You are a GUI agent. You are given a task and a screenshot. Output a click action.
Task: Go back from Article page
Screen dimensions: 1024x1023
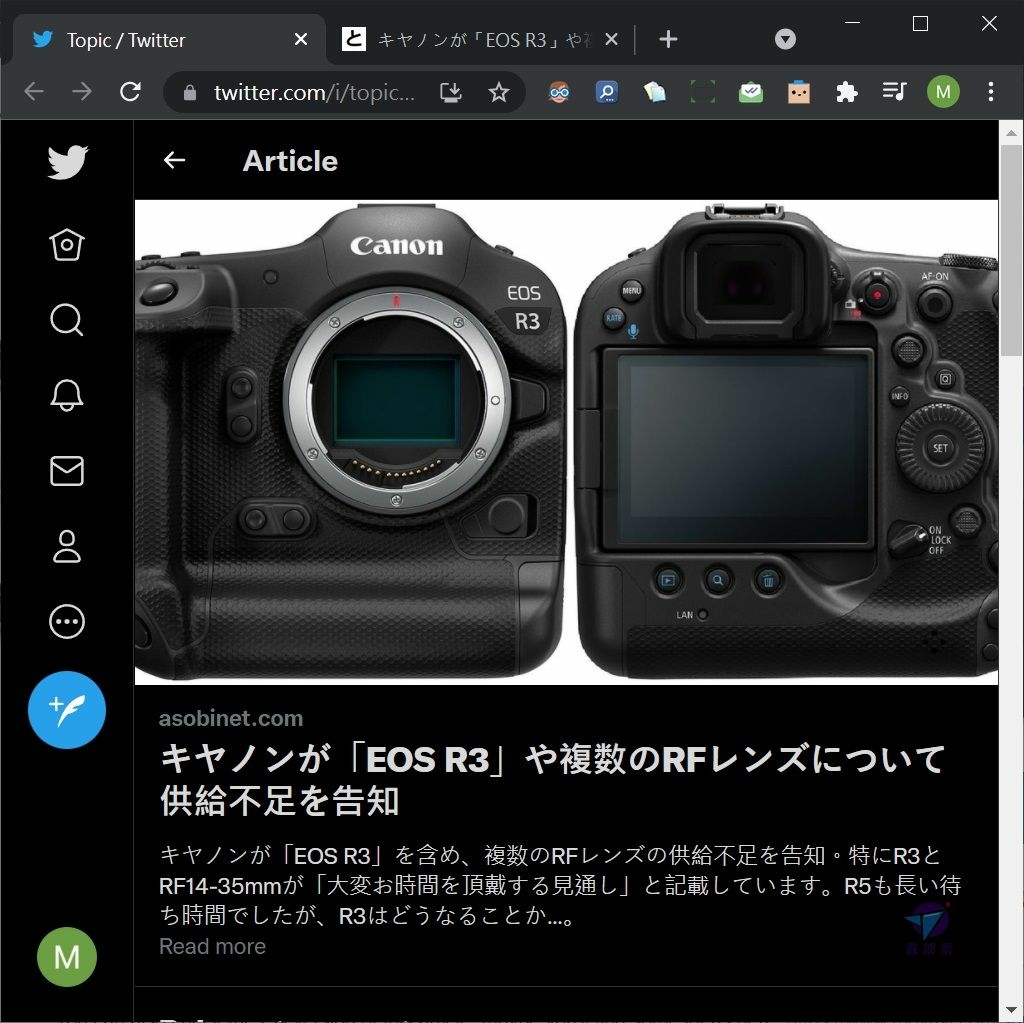tap(174, 160)
